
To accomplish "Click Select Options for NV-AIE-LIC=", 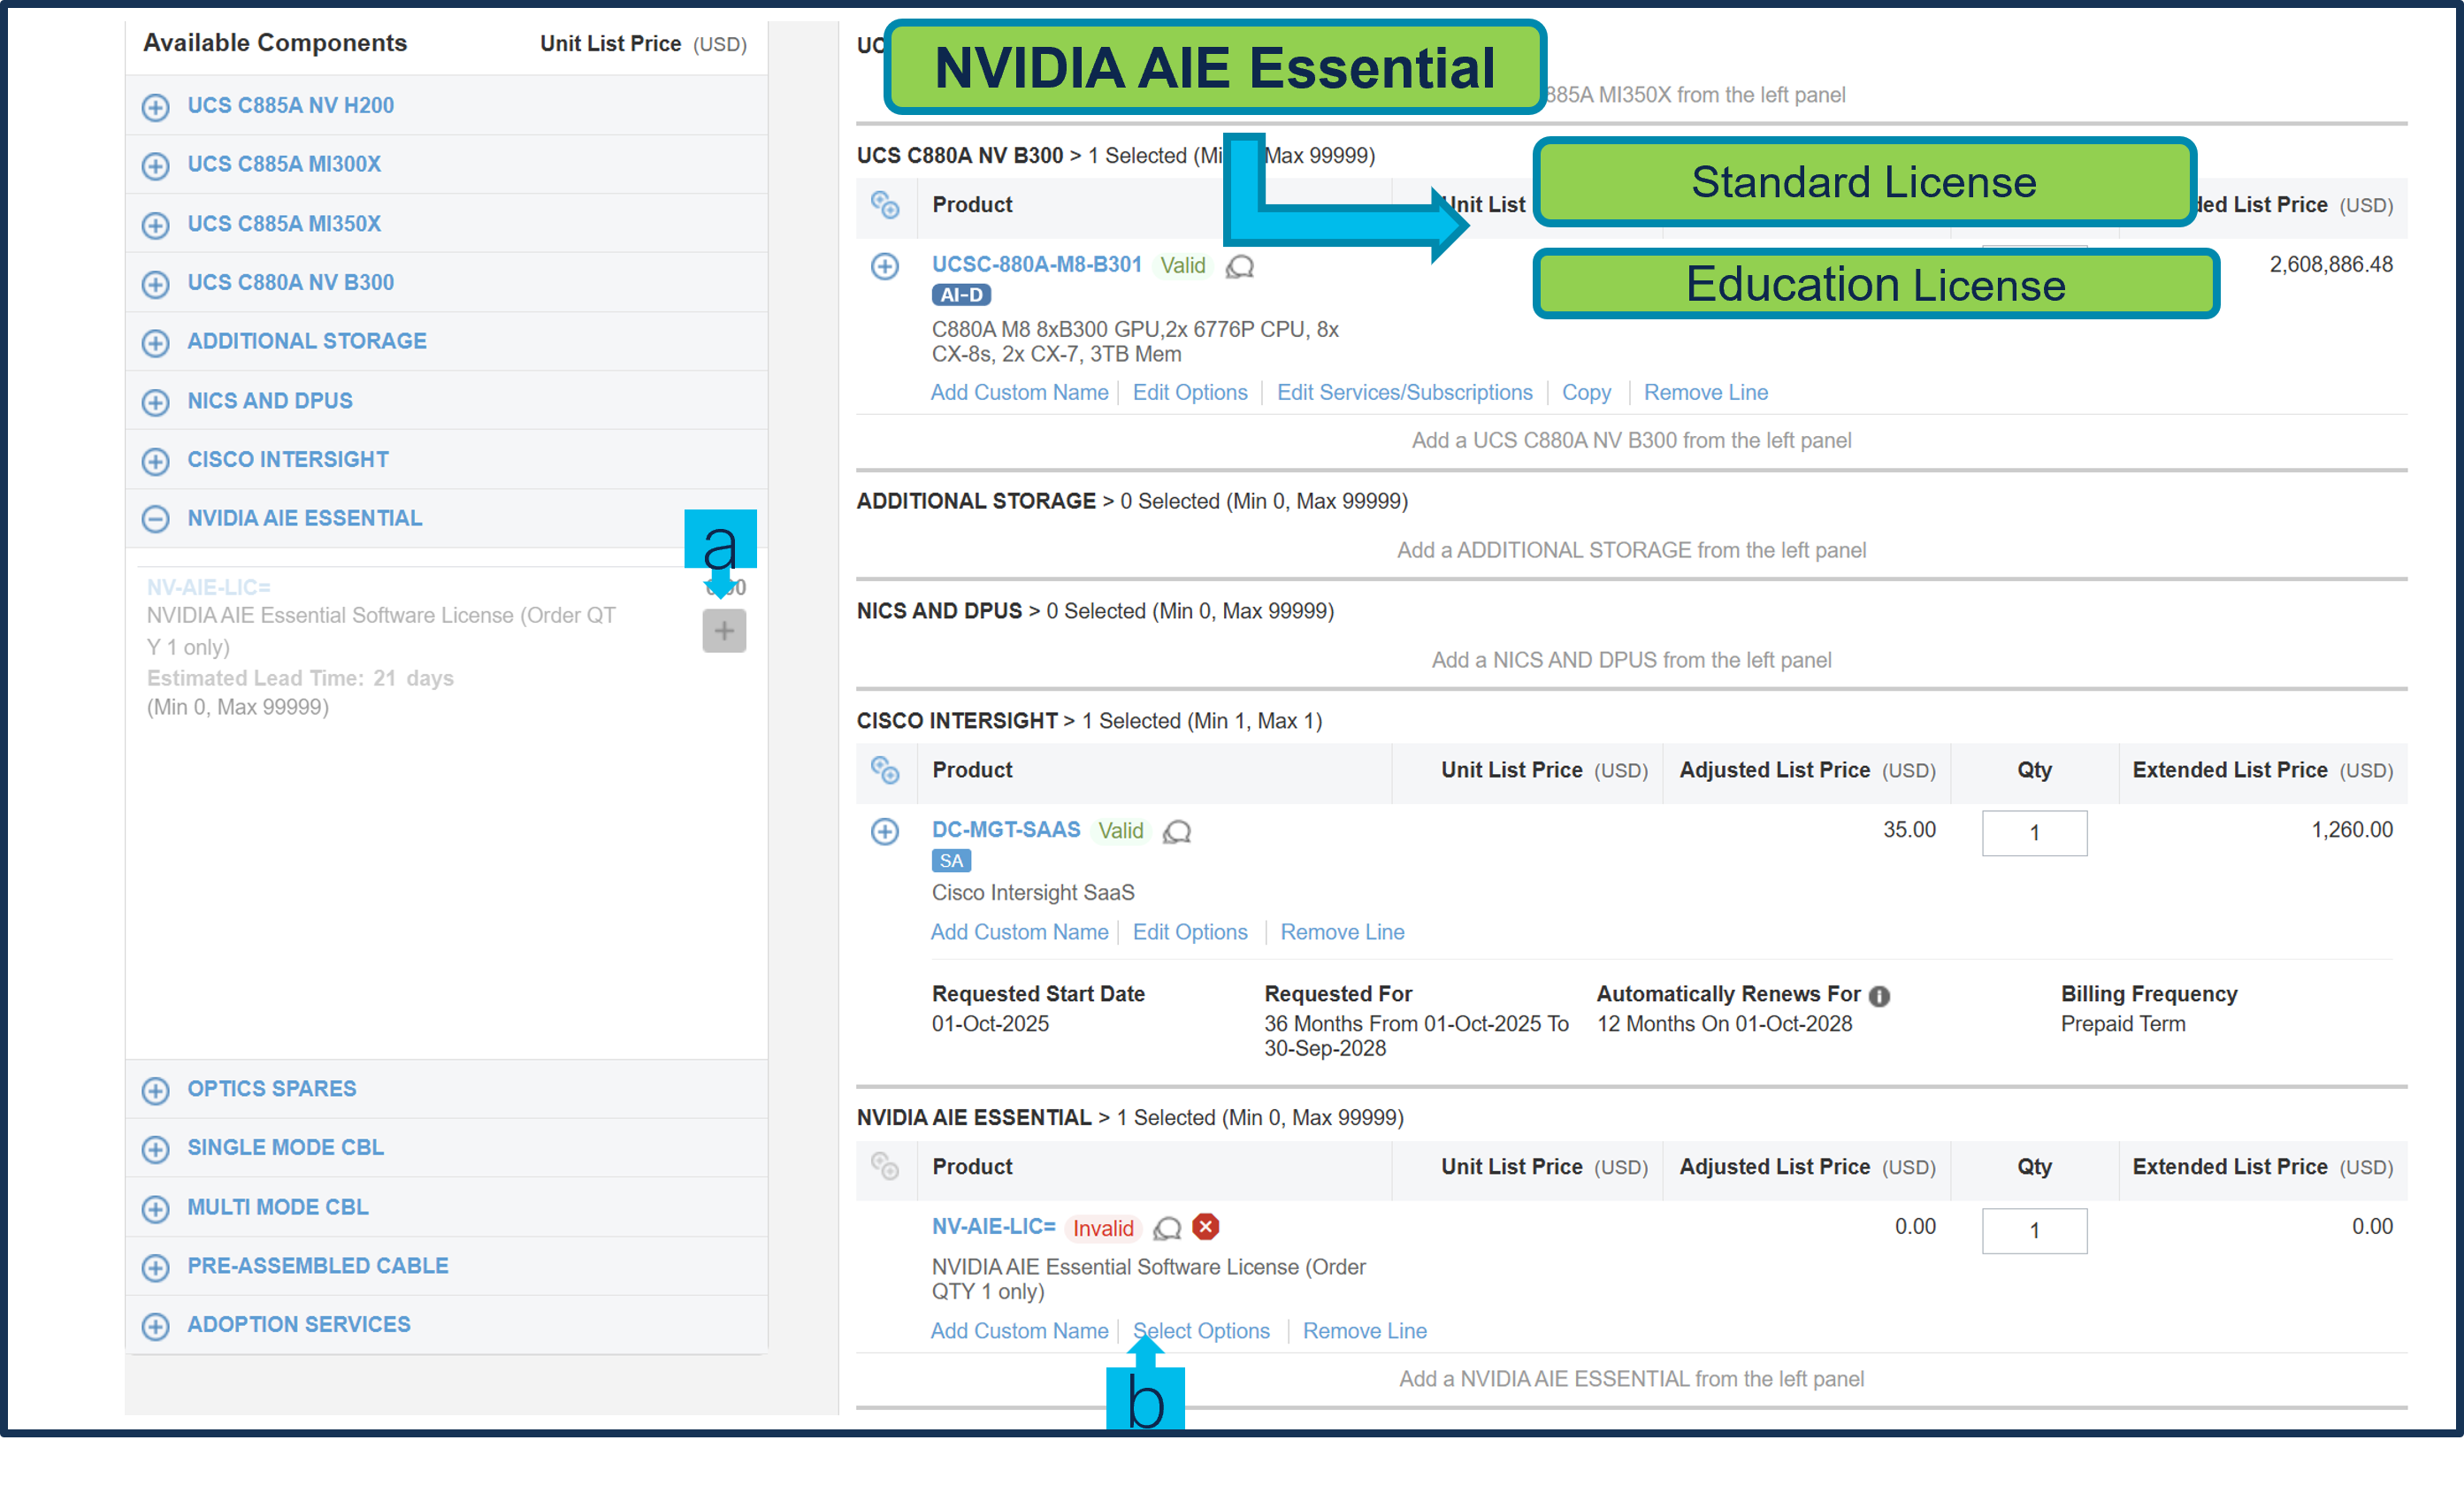I will point(1201,1331).
